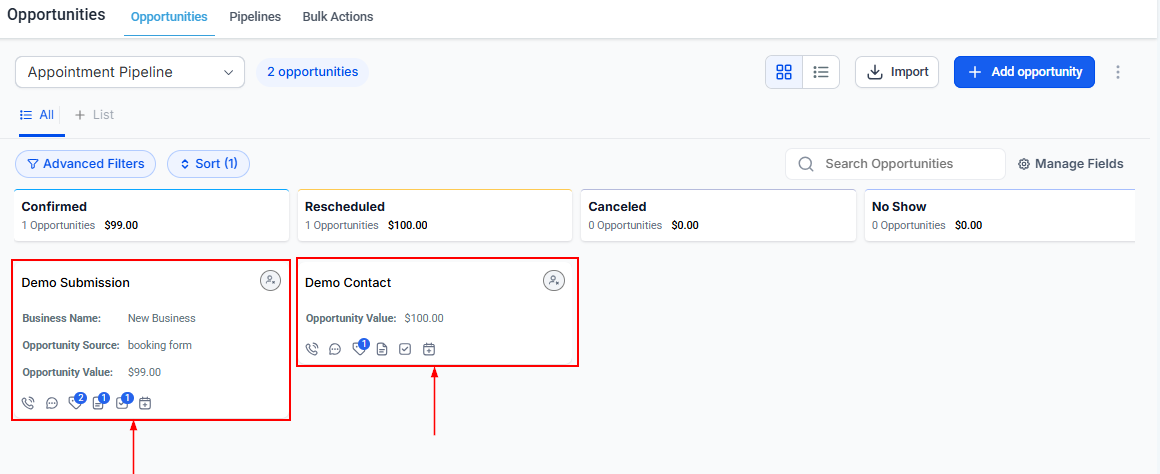1160x474 pixels.
Task: Open the Appointment Pipeline dropdown
Action: (130, 72)
